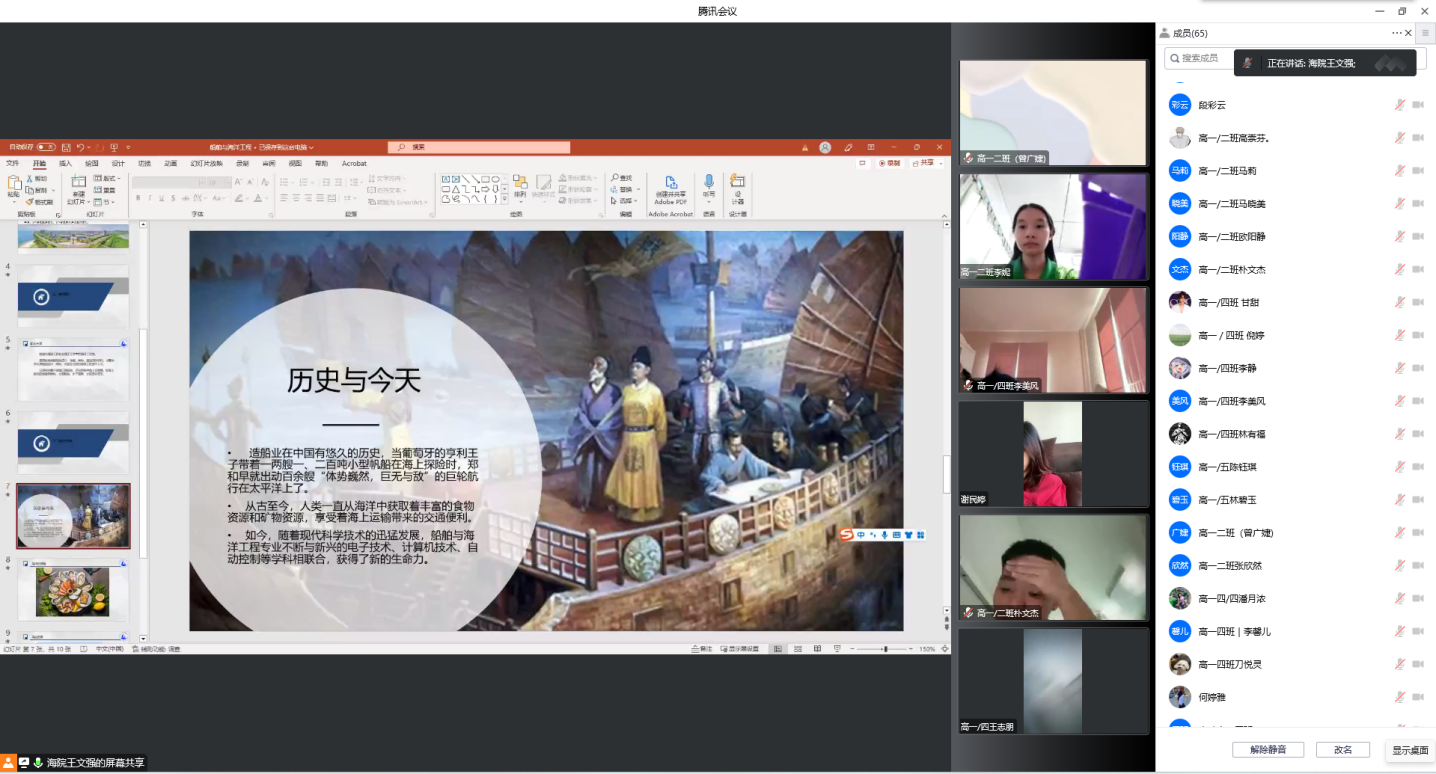Viewport: 1436px width, 774px height.
Task: Click the 解除静音 unmute button
Action: click(1268, 750)
